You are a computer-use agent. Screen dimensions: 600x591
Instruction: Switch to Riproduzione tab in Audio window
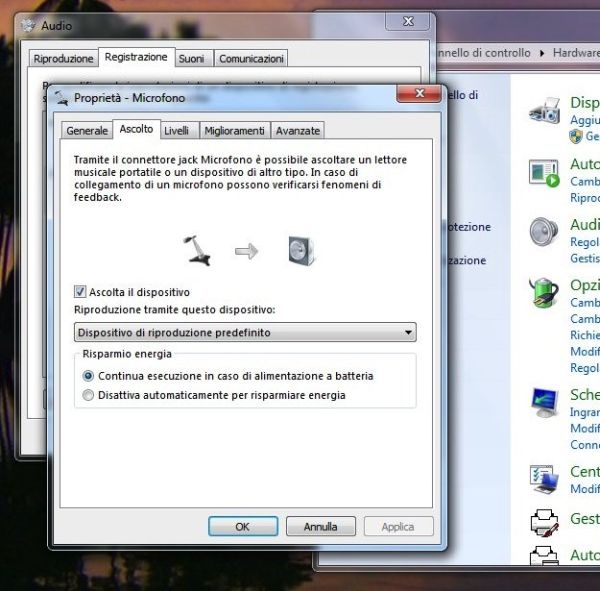click(63, 59)
